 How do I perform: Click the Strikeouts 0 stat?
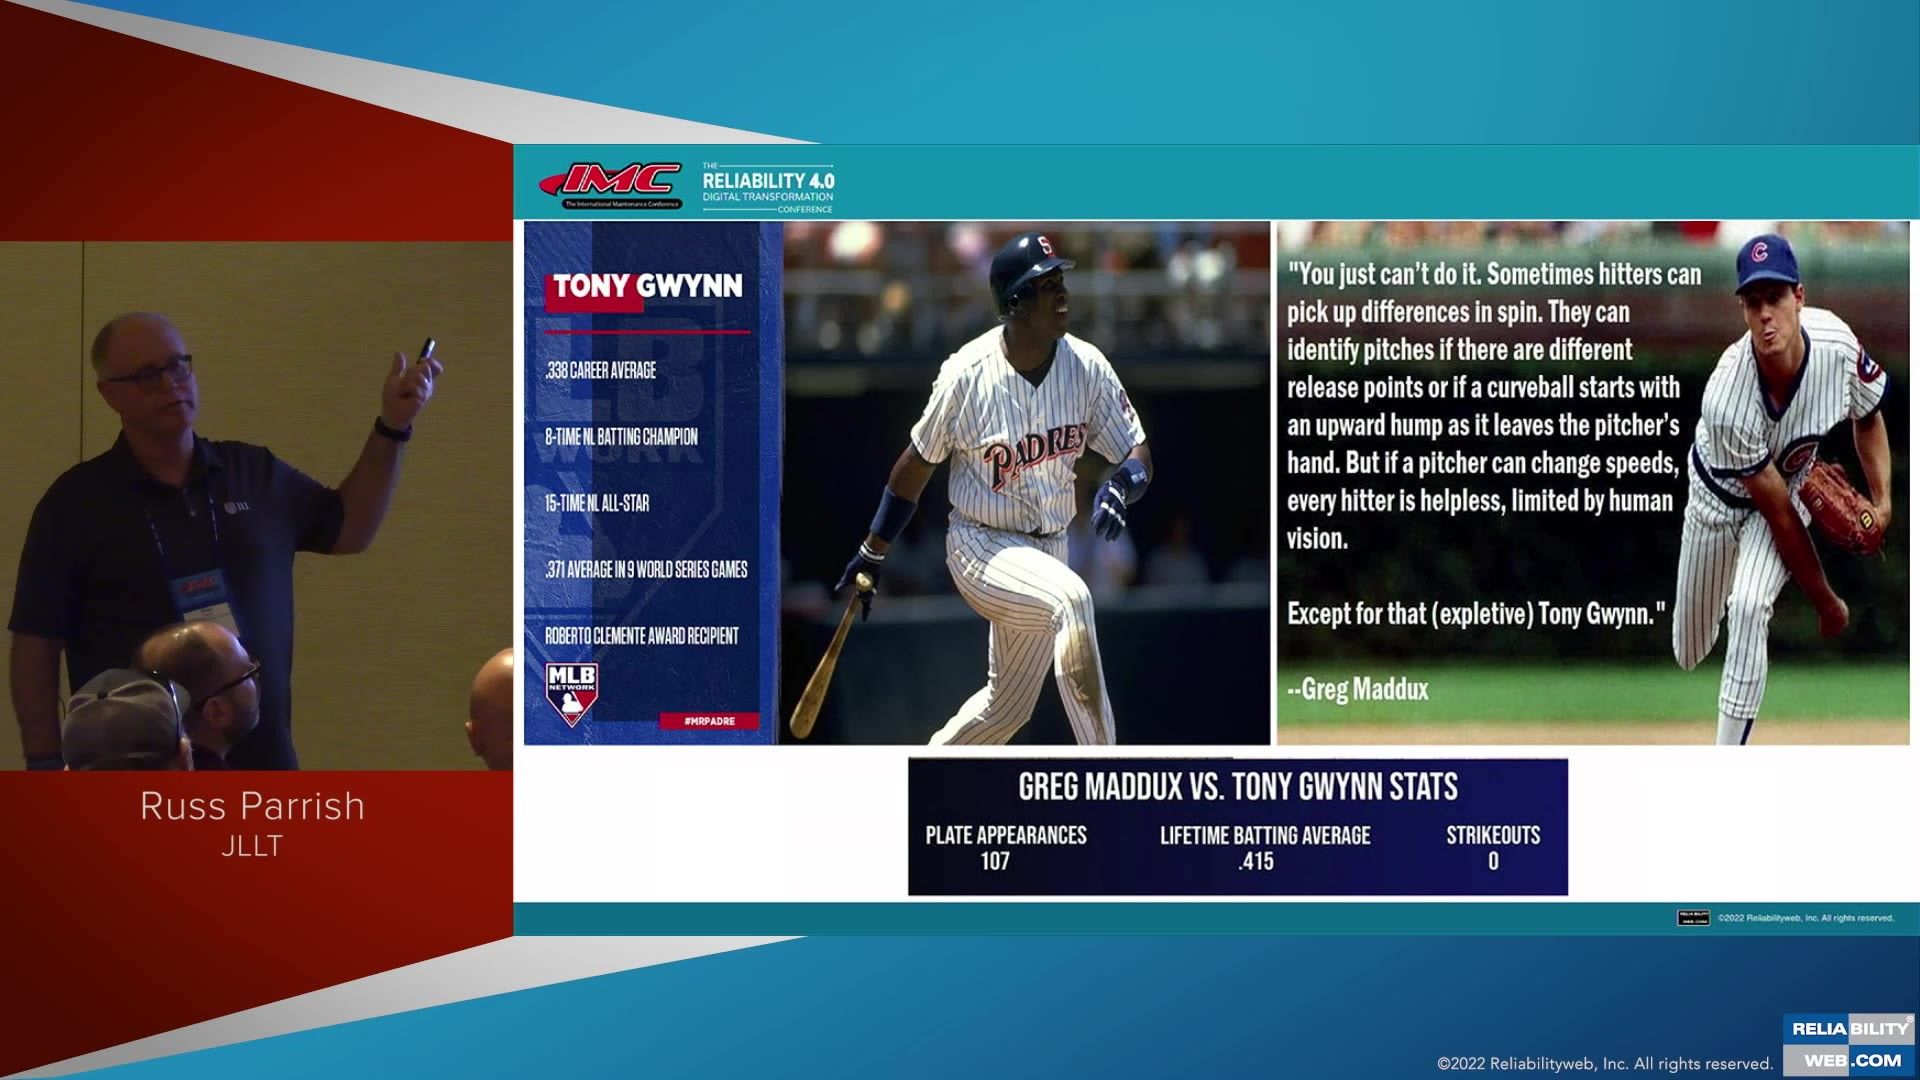click(1492, 847)
